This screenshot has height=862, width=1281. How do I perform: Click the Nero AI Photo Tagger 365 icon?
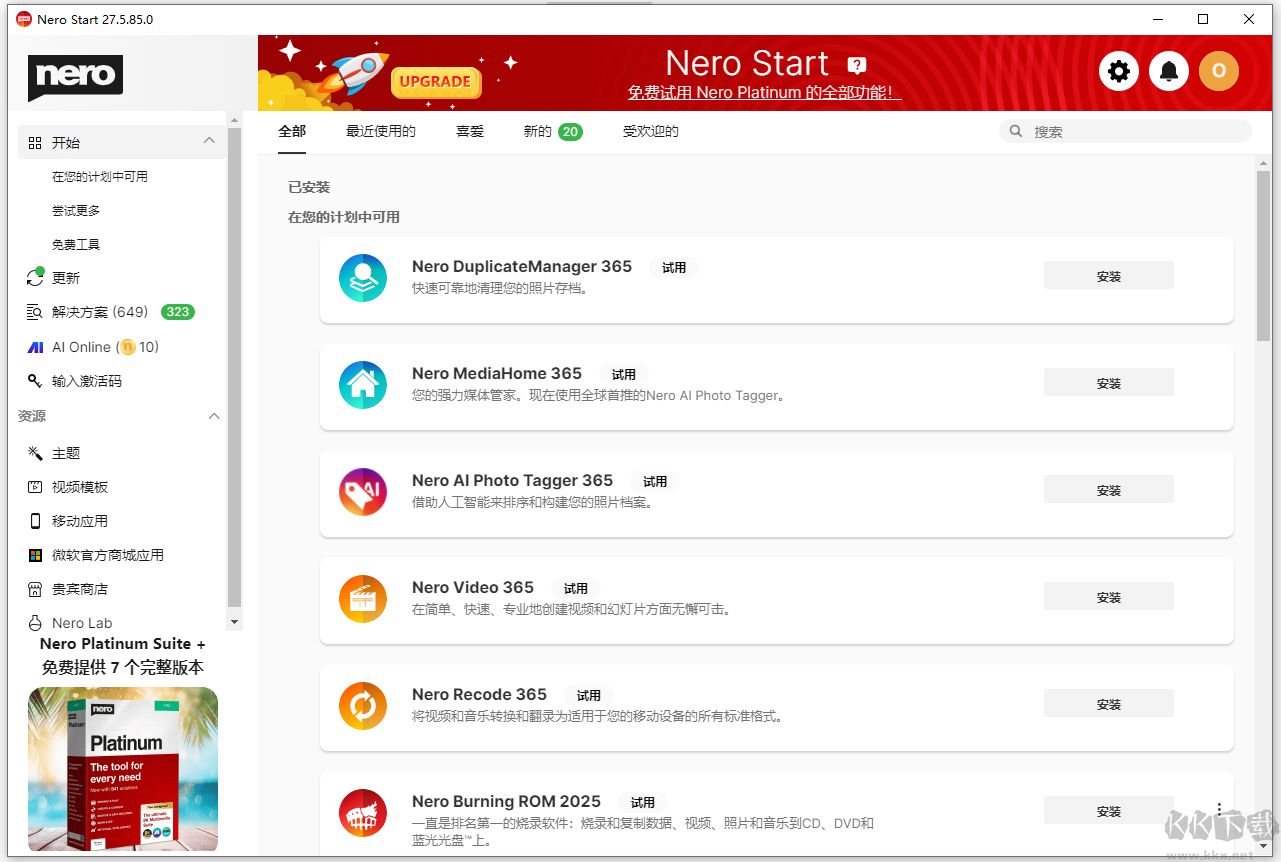coord(363,492)
